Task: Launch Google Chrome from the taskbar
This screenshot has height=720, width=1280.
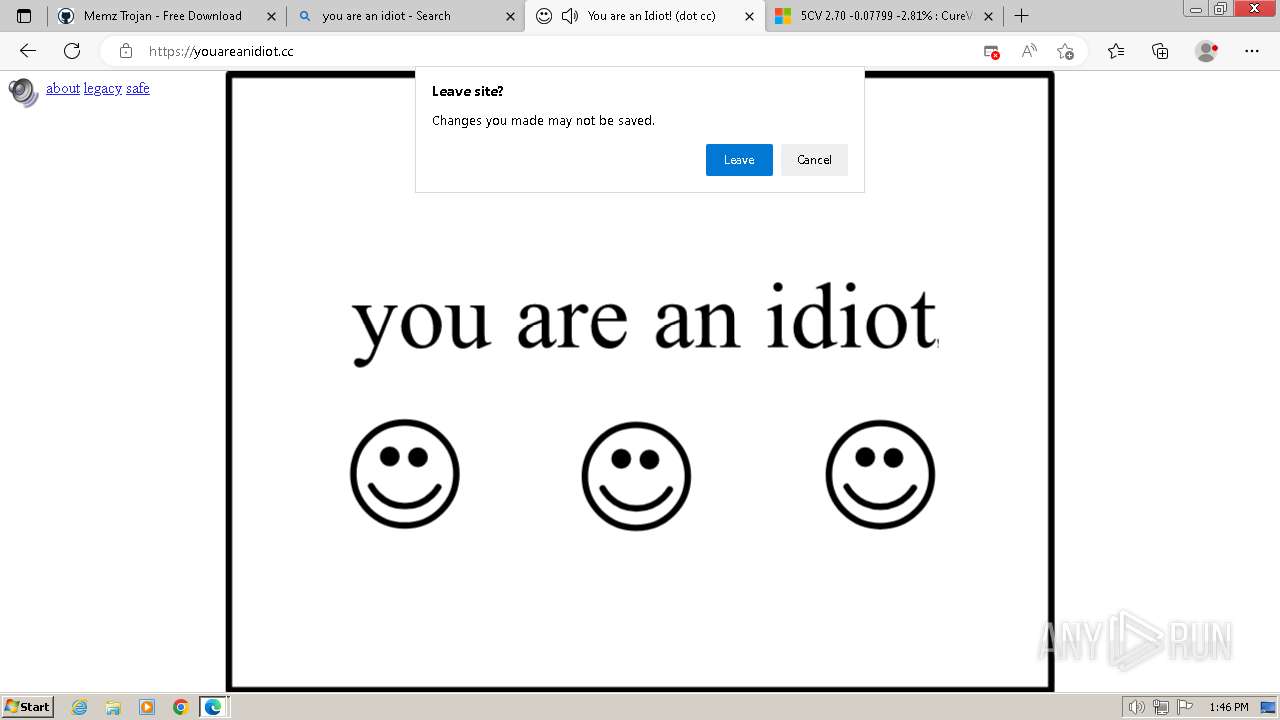Action: 181,707
